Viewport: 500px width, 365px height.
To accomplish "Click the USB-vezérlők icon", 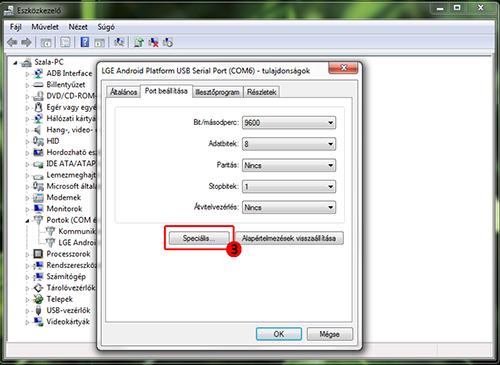I will click(38, 310).
